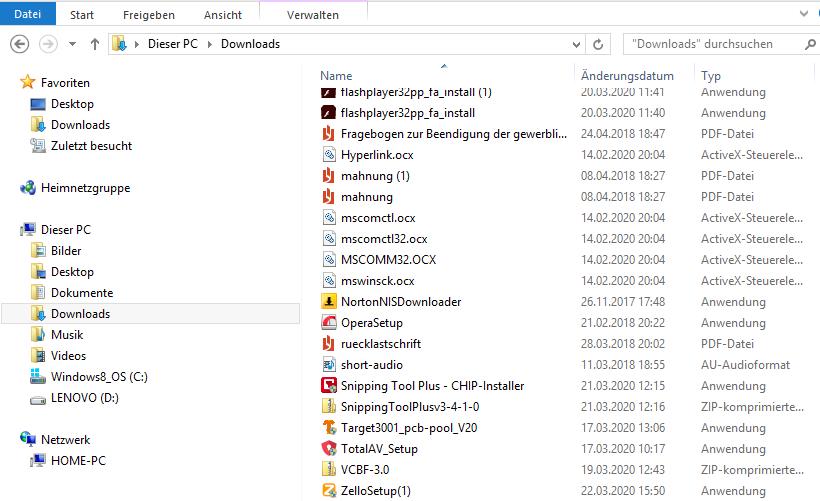Open the Datei menu tab
Image resolution: width=820 pixels, height=501 pixels.
point(28,14)
